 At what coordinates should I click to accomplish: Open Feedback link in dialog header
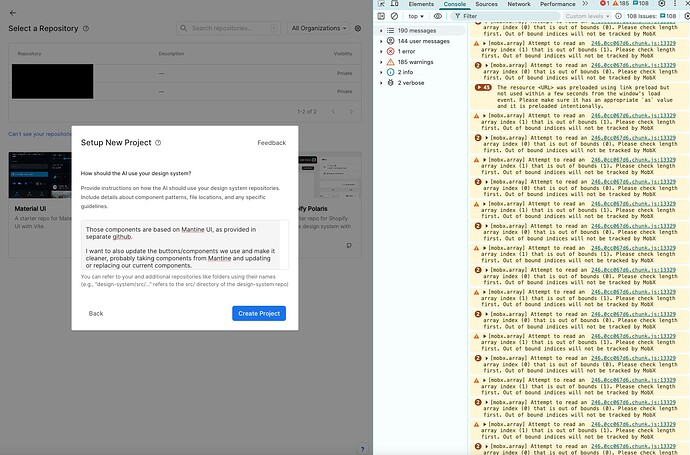click(x=272, y=143)
